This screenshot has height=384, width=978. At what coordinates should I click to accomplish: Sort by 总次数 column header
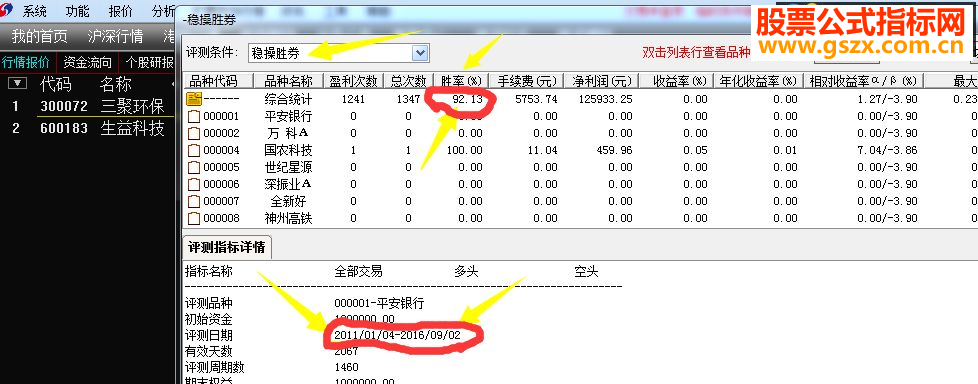pyautogui.click(x=409, y=81)
